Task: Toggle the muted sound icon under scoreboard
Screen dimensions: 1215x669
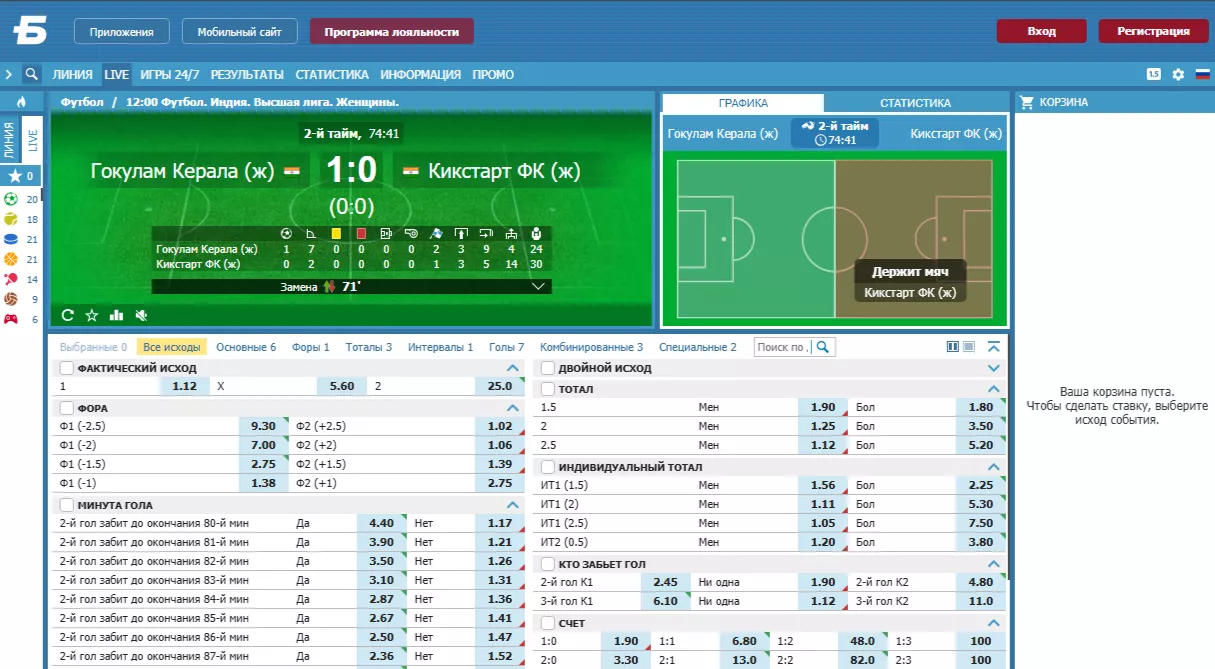Action: [141, 315]
